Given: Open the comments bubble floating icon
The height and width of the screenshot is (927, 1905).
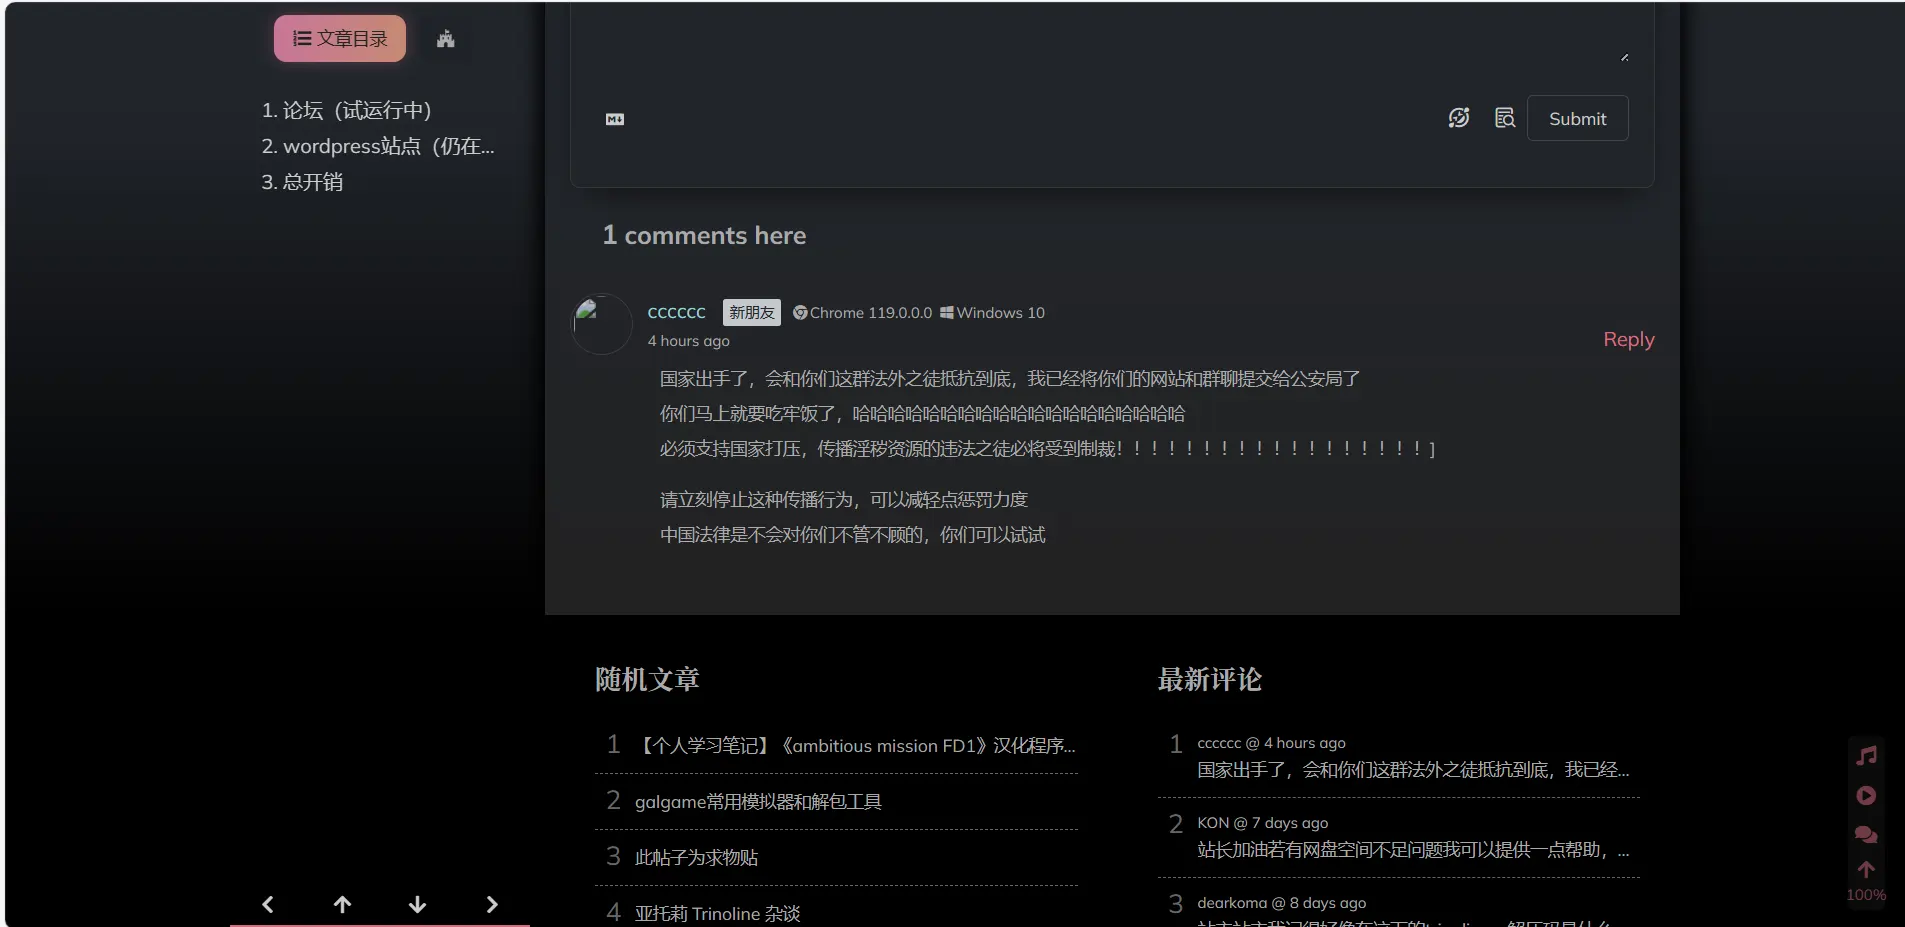Looking at the screenshot, I should coord(1866,834).
